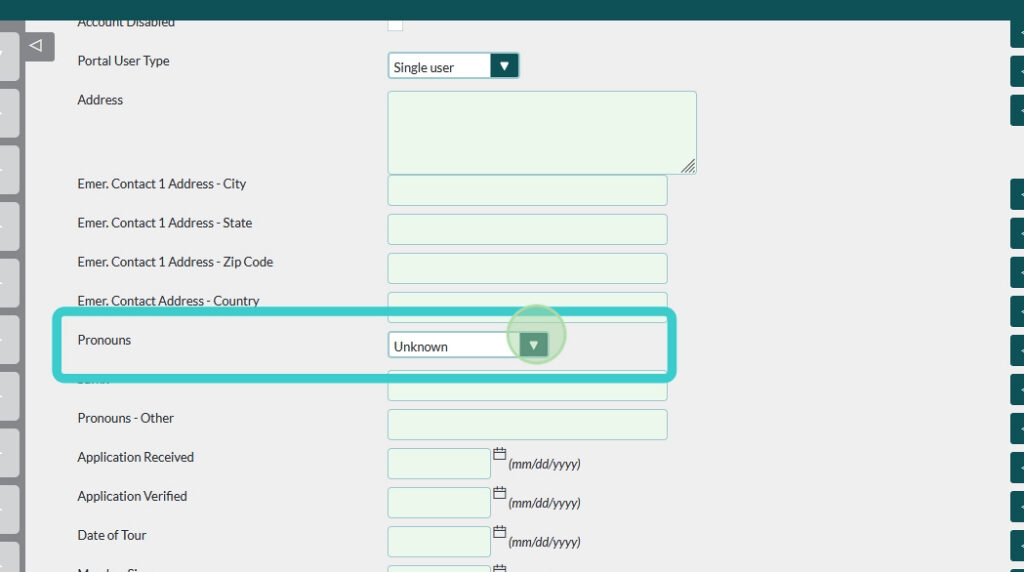Click the Pronouns - Other text field
This screenshot has width=1024, height=572.
[527, 424]
